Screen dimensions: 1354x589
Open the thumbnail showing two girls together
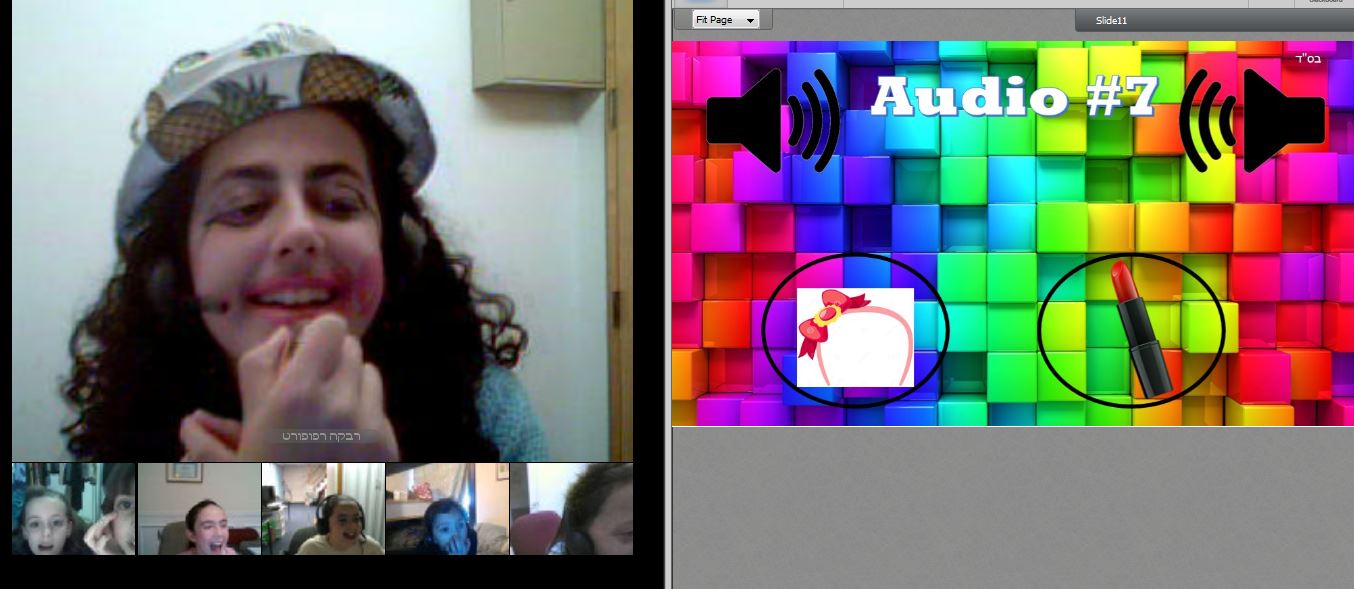pyautogui.click(x=74, y=509)
